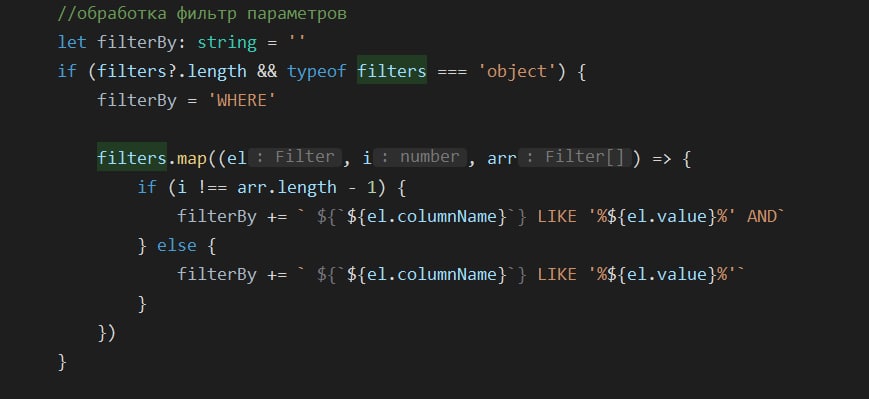Click the 'WHERE' string literal
The height and width of the screenshot is (399, 869).
[x=242, y=100]
